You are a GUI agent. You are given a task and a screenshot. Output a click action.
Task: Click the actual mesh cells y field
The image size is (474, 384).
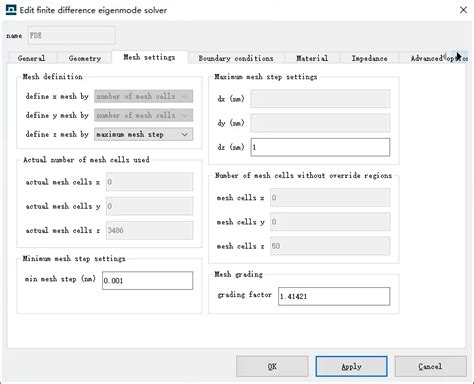coord(149,206)
